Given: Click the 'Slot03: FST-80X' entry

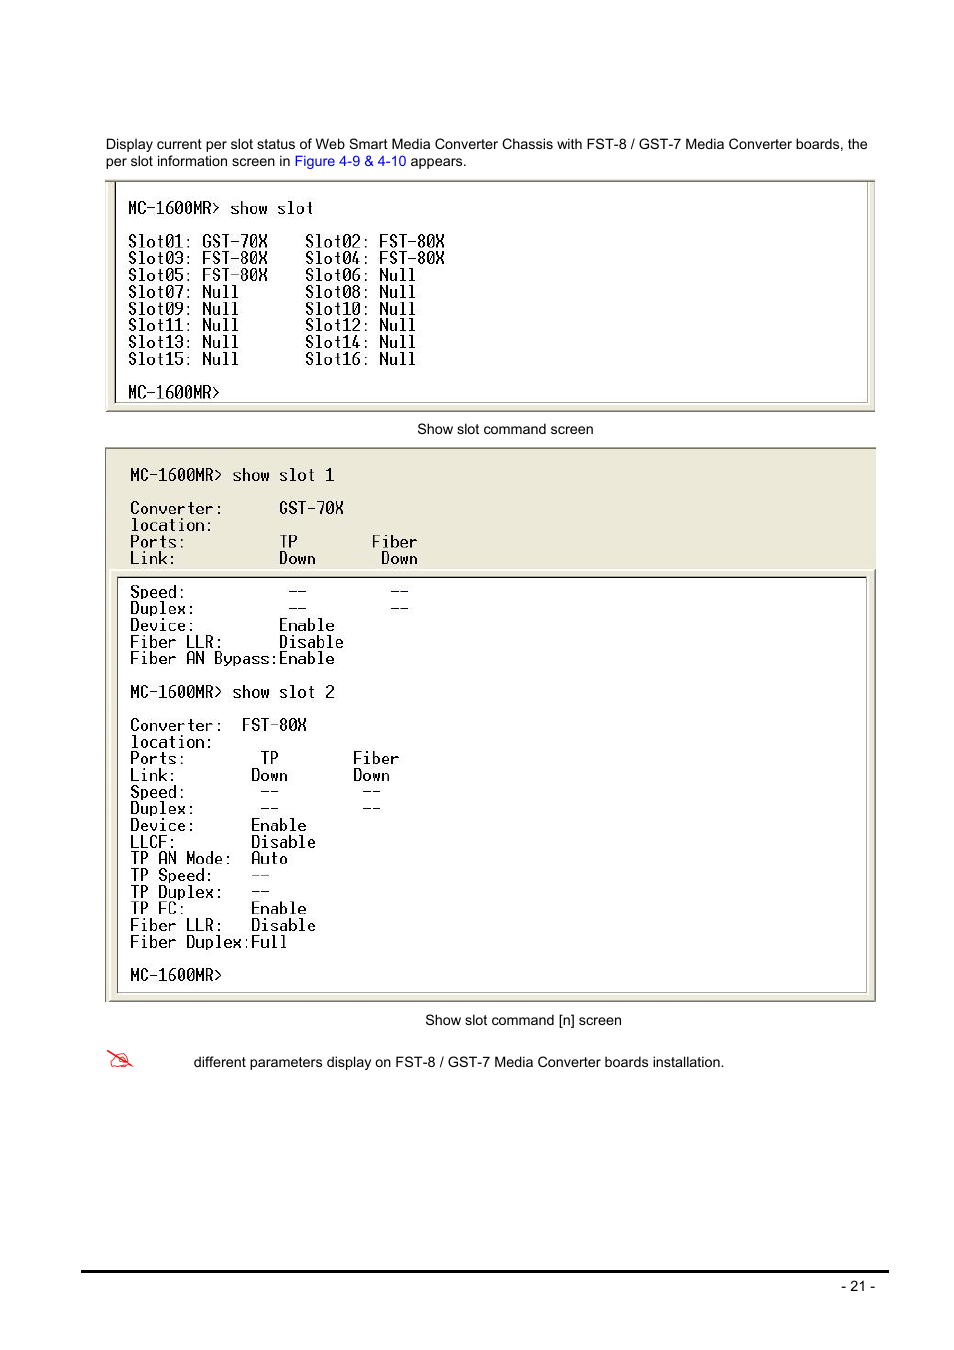Looking at the screenshot, I should click(198, 258).
